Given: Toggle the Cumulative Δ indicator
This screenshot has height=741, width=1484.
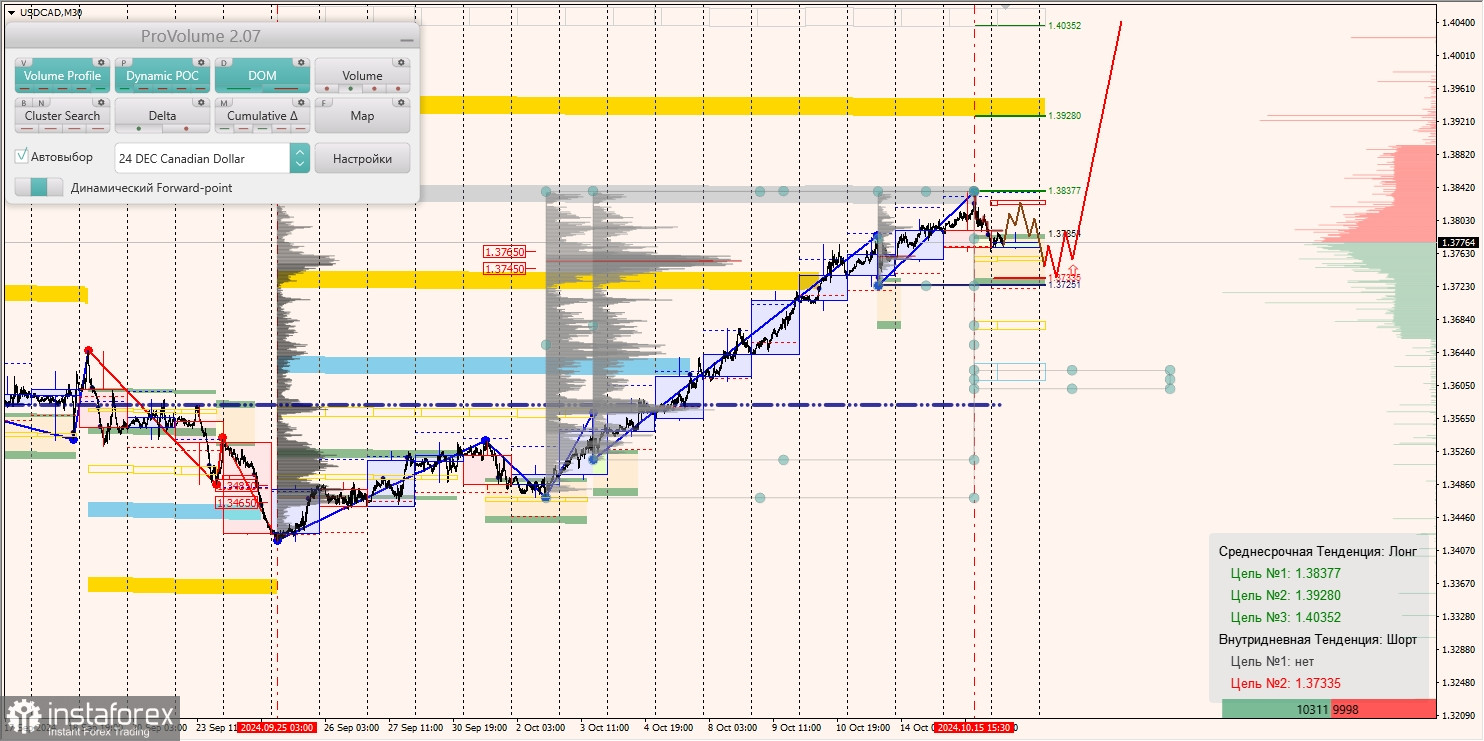Looking at the screenshot, I should point(262,116).
